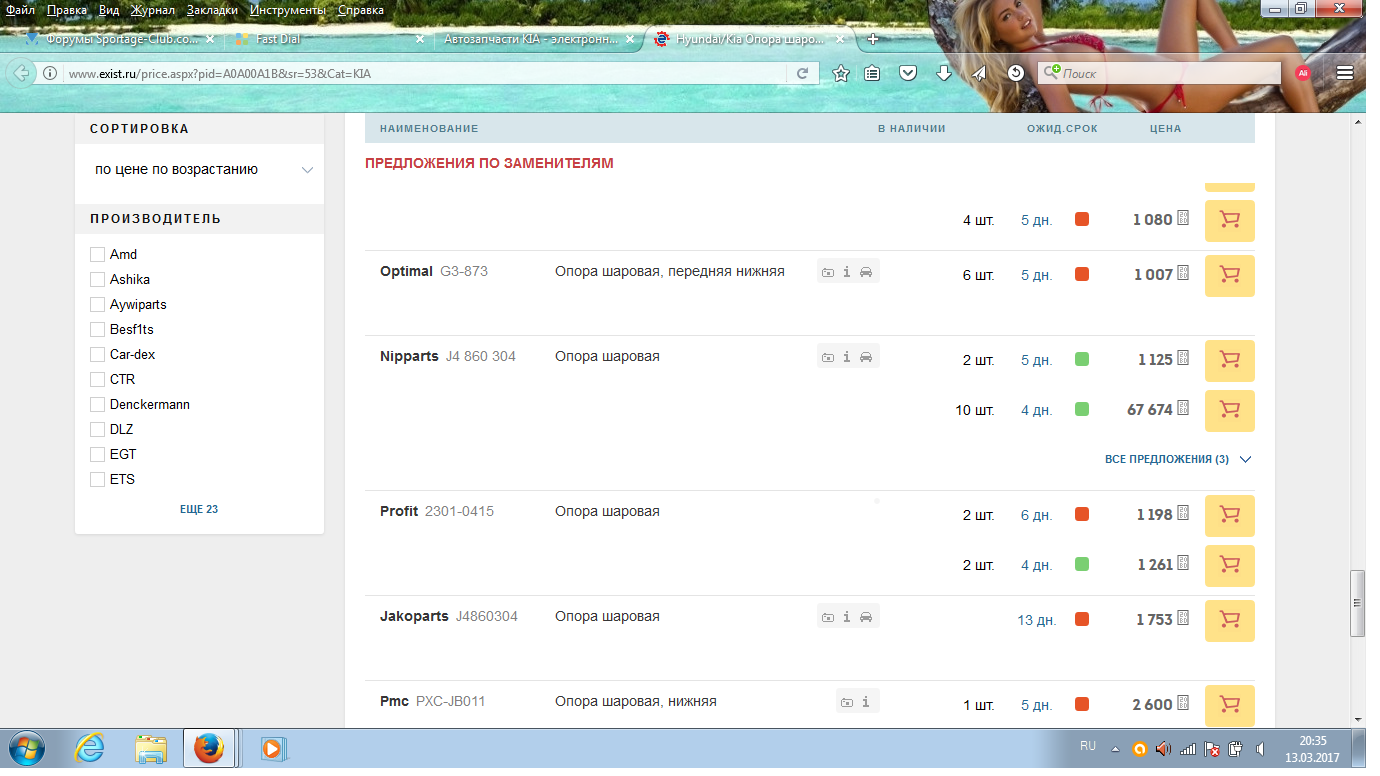Add Jakoparts J4860304 to cart
The width and height of the screenshot is (1380, 776).
1229,620
